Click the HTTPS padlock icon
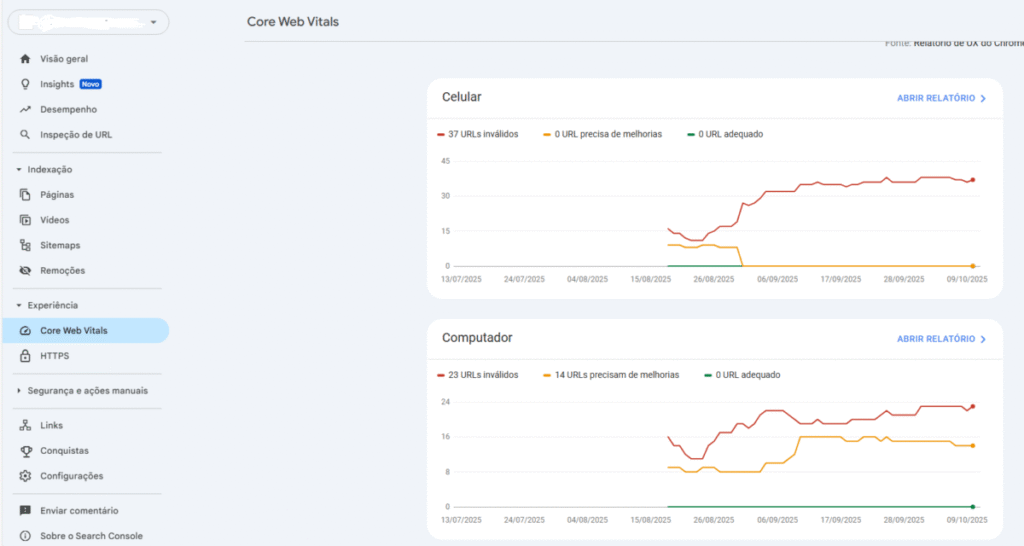This screenshot has width=1024, height=546. (x=25, y=356)
